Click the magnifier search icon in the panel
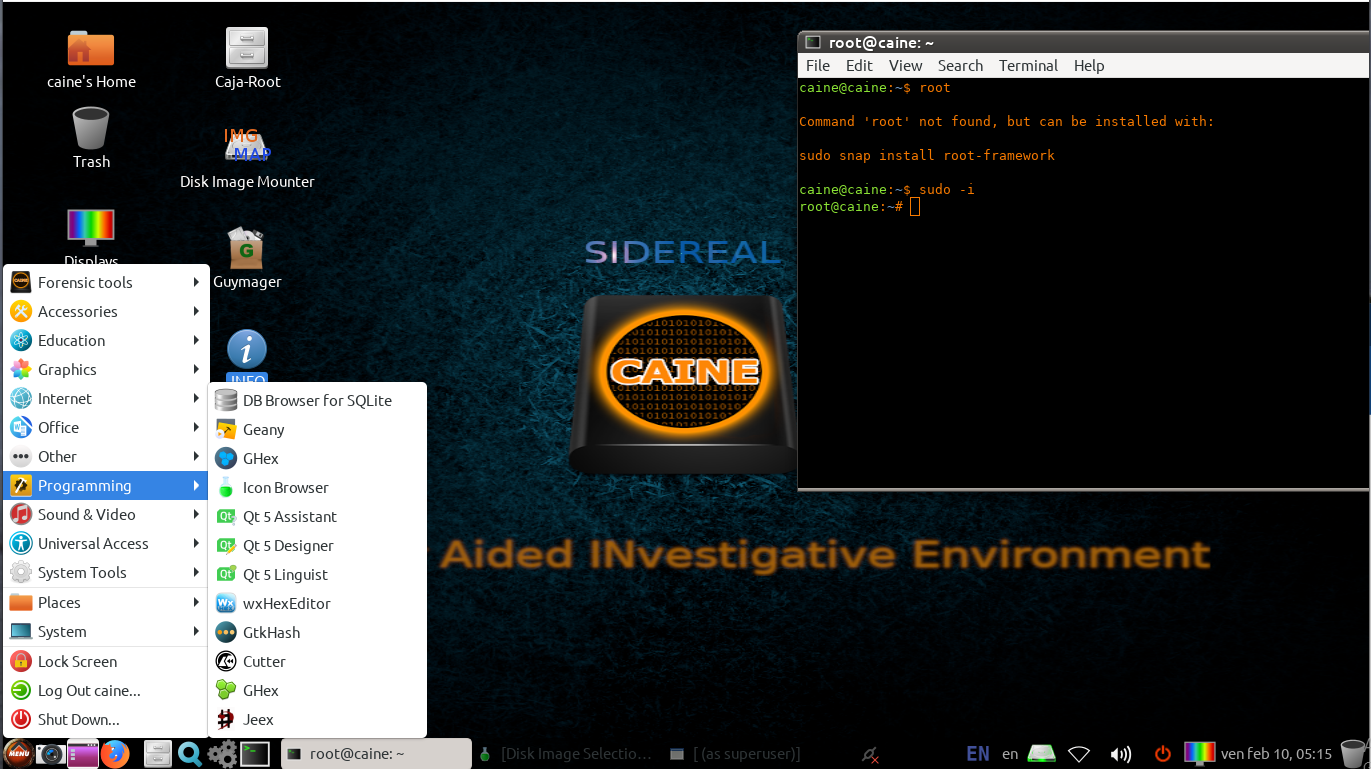The height and width of the screenshot is (769, 1371). pos(190,753)
